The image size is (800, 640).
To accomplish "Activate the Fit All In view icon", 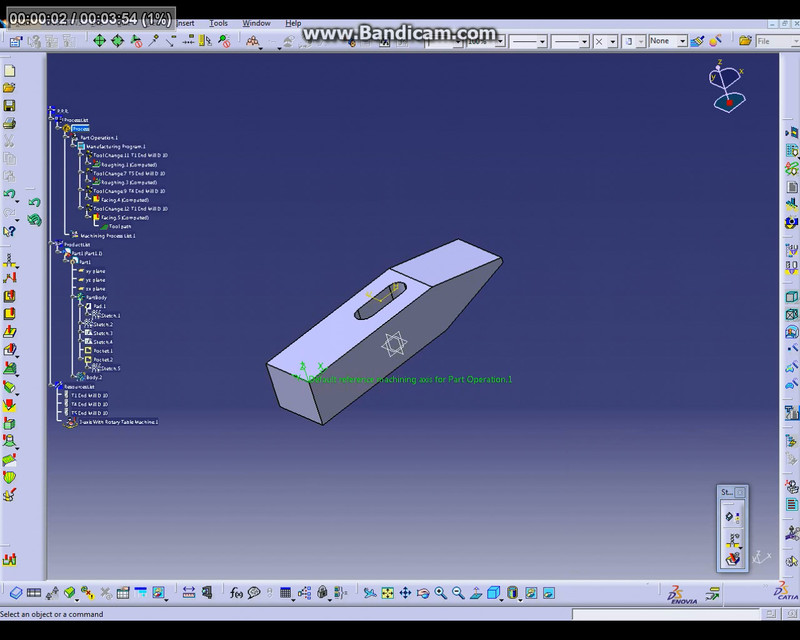I will pyautogui.click(x=386, y=592).
